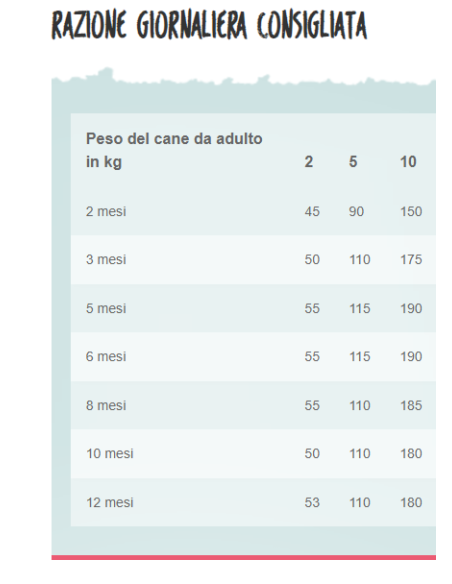Select the '6 mesi' row label
Viewport: 452px width, 584px height.
pos(106,356)
